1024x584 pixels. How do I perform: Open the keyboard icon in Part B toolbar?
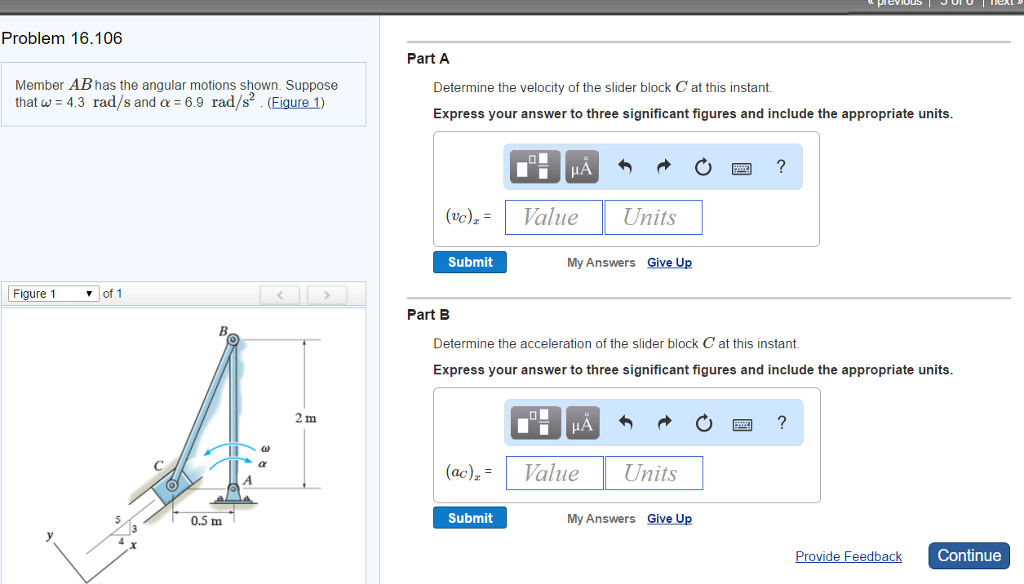(741, 422)
